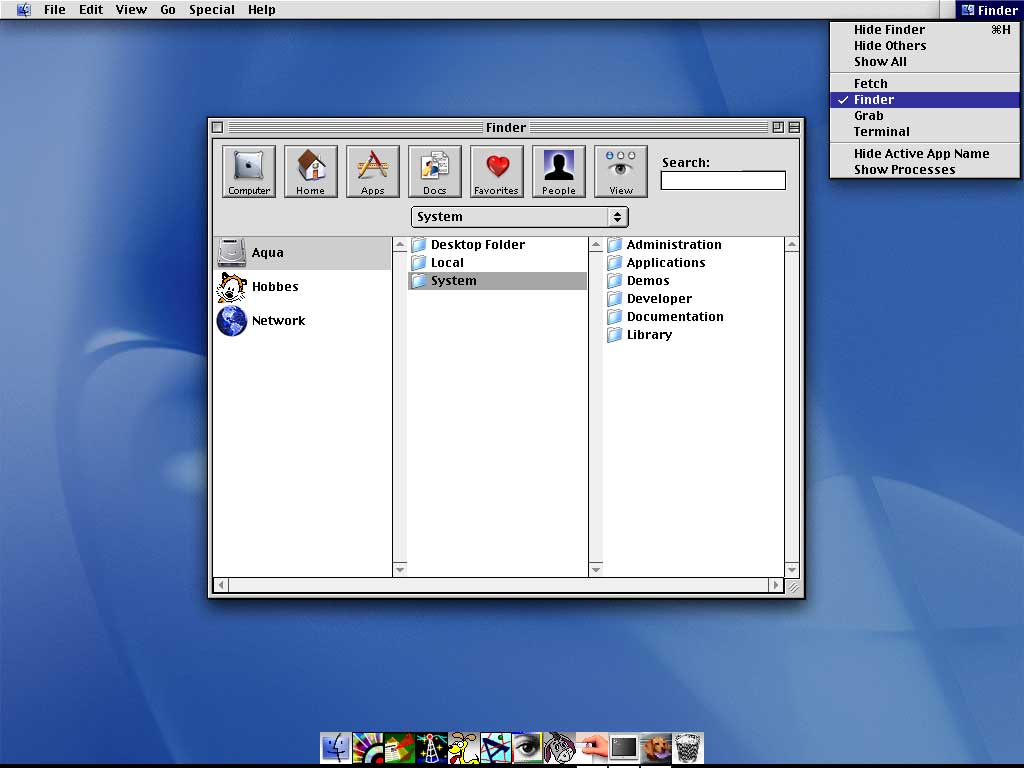Click the horizontal scrollbar track at window bottom

click(498, 585)
